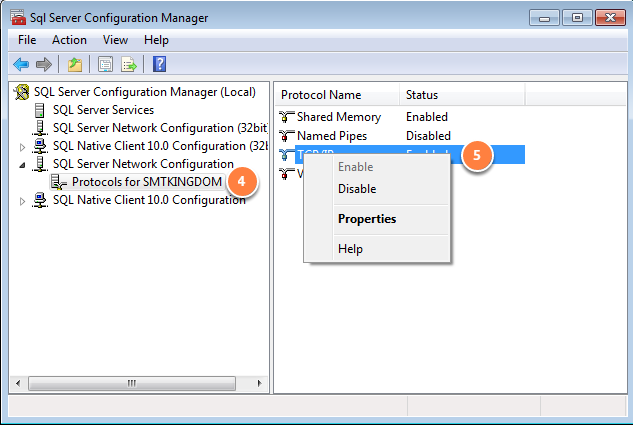Click the Back arrow toolbar icon
This screenshot has width=633, height=425.
(21, 64)
